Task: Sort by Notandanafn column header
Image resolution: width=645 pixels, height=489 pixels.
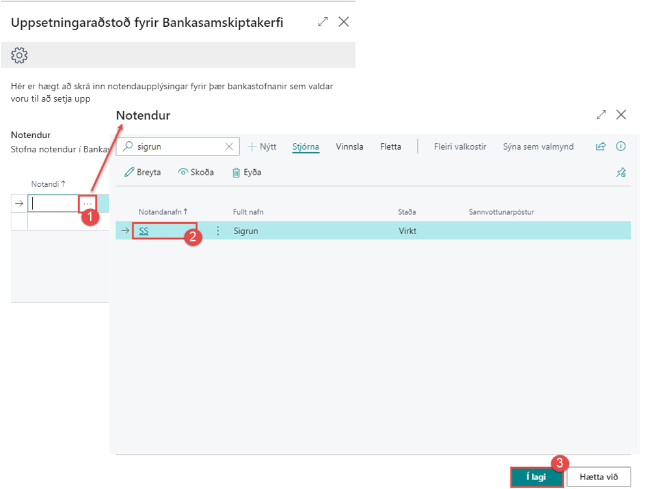Action: point(163,212)
